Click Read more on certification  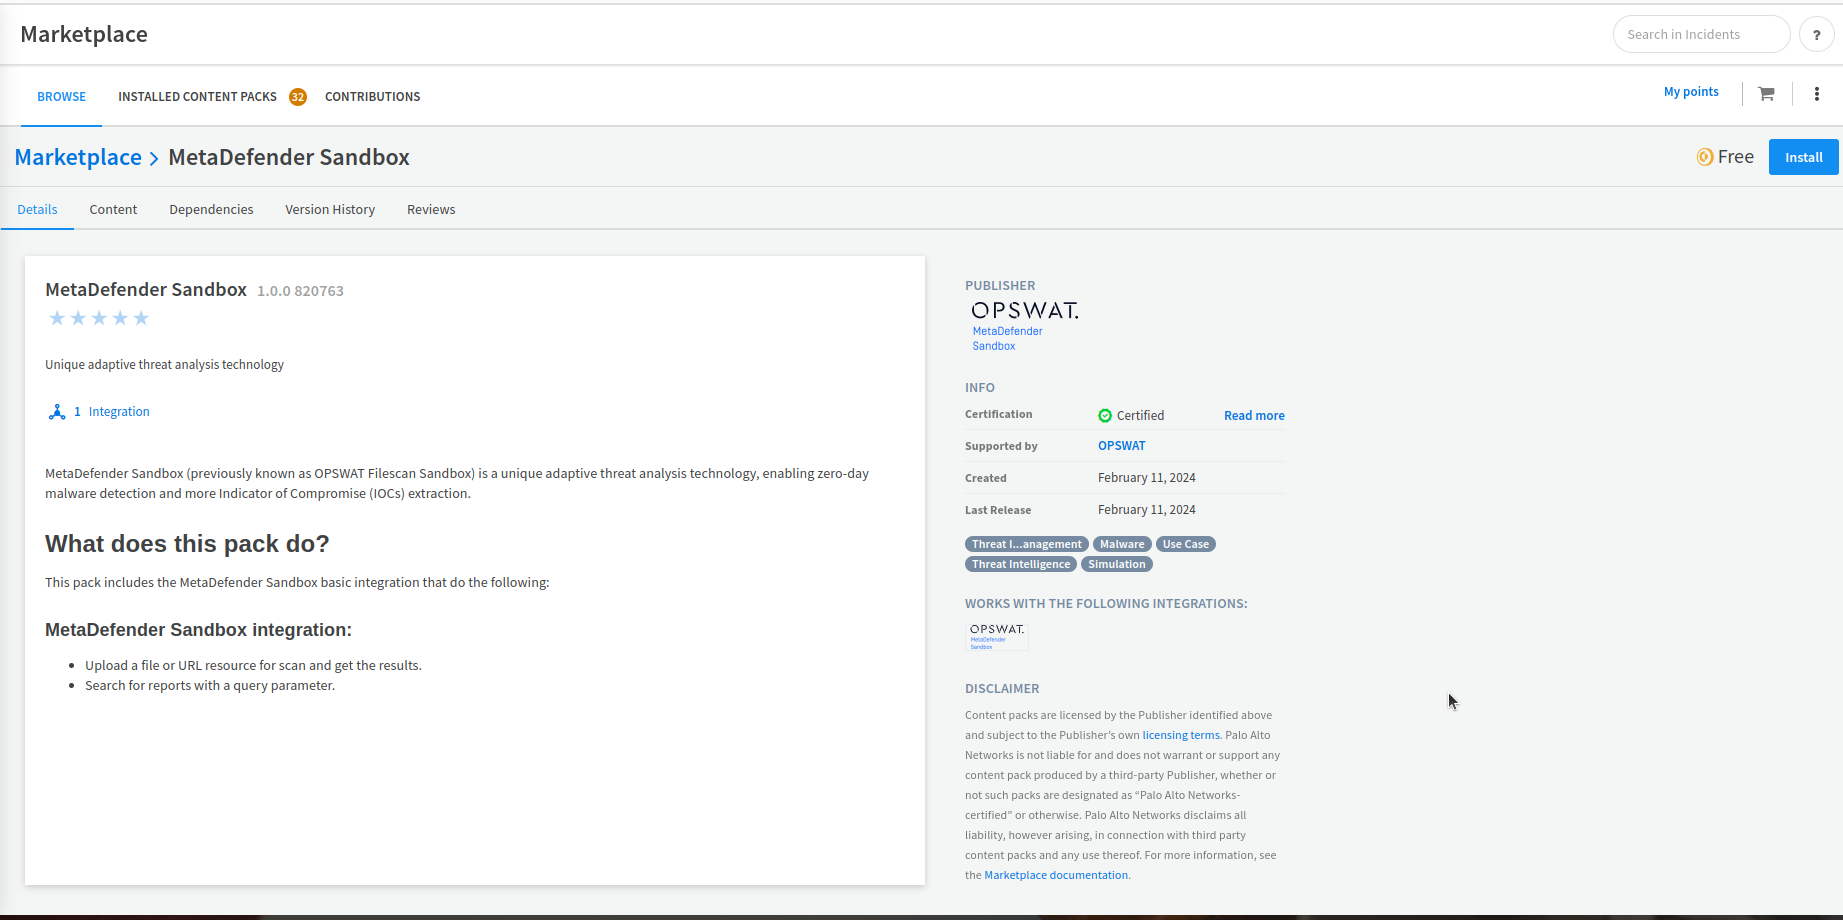click(x=1254, y=416)
